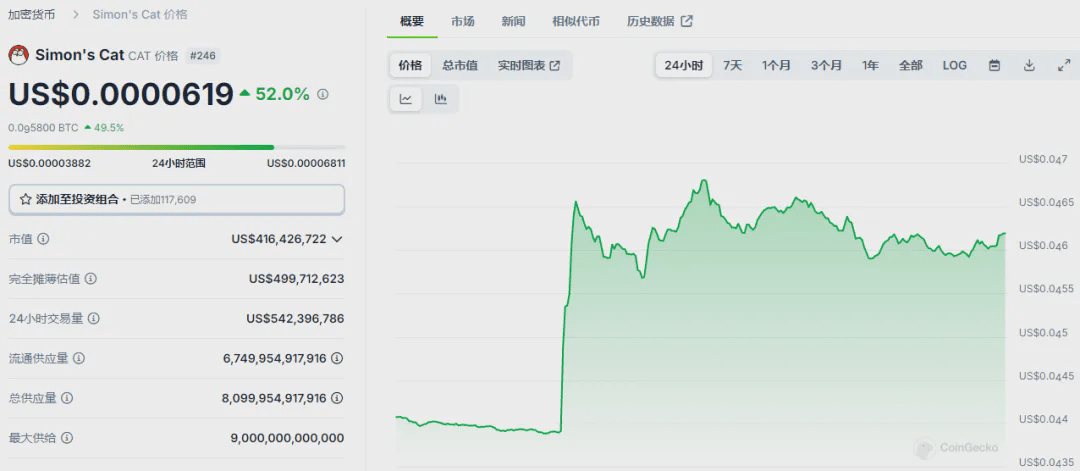This screenshot has width=1080, height=471.
Task: Click the US$499,712,623 valuation value
Action: tap(297, 279)
